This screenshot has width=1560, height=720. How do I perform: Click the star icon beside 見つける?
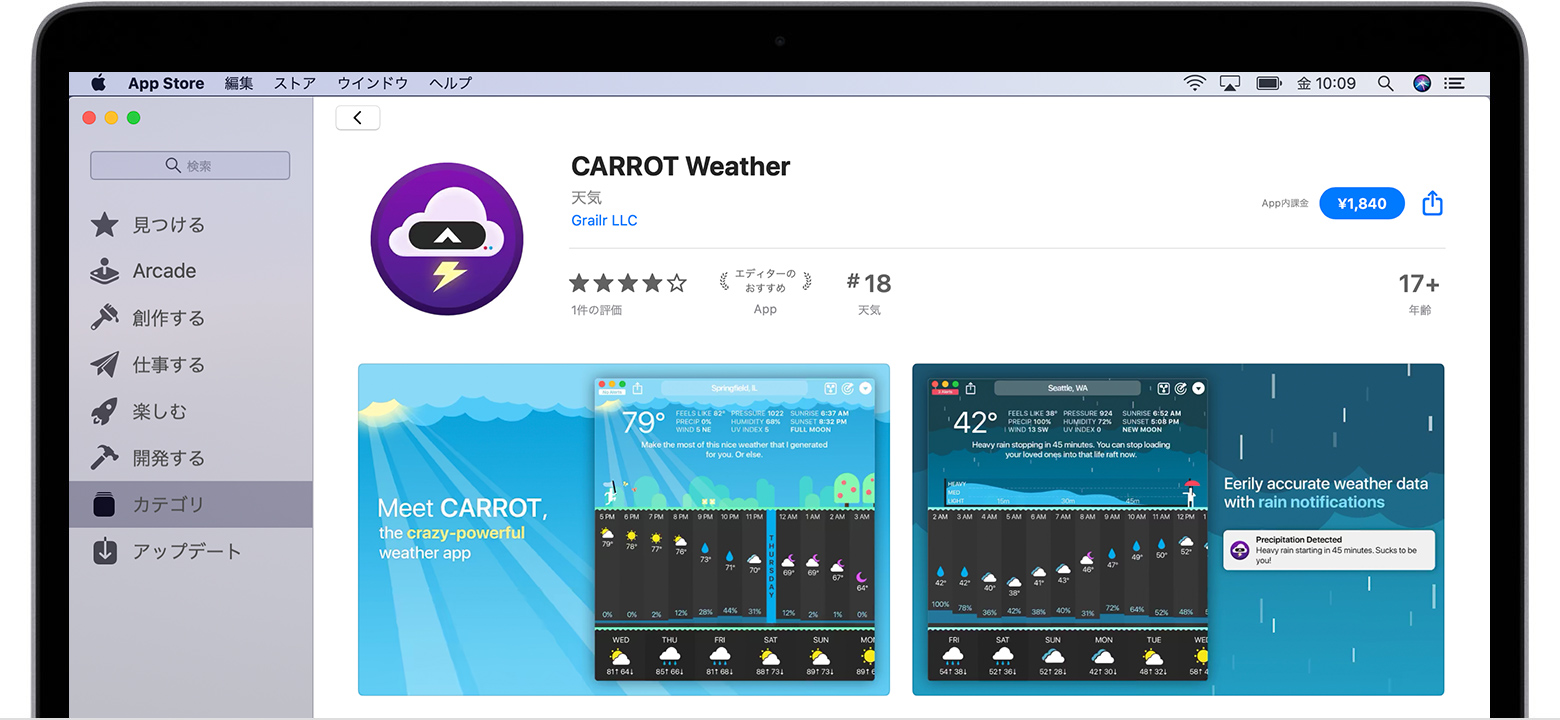(105, 224)
